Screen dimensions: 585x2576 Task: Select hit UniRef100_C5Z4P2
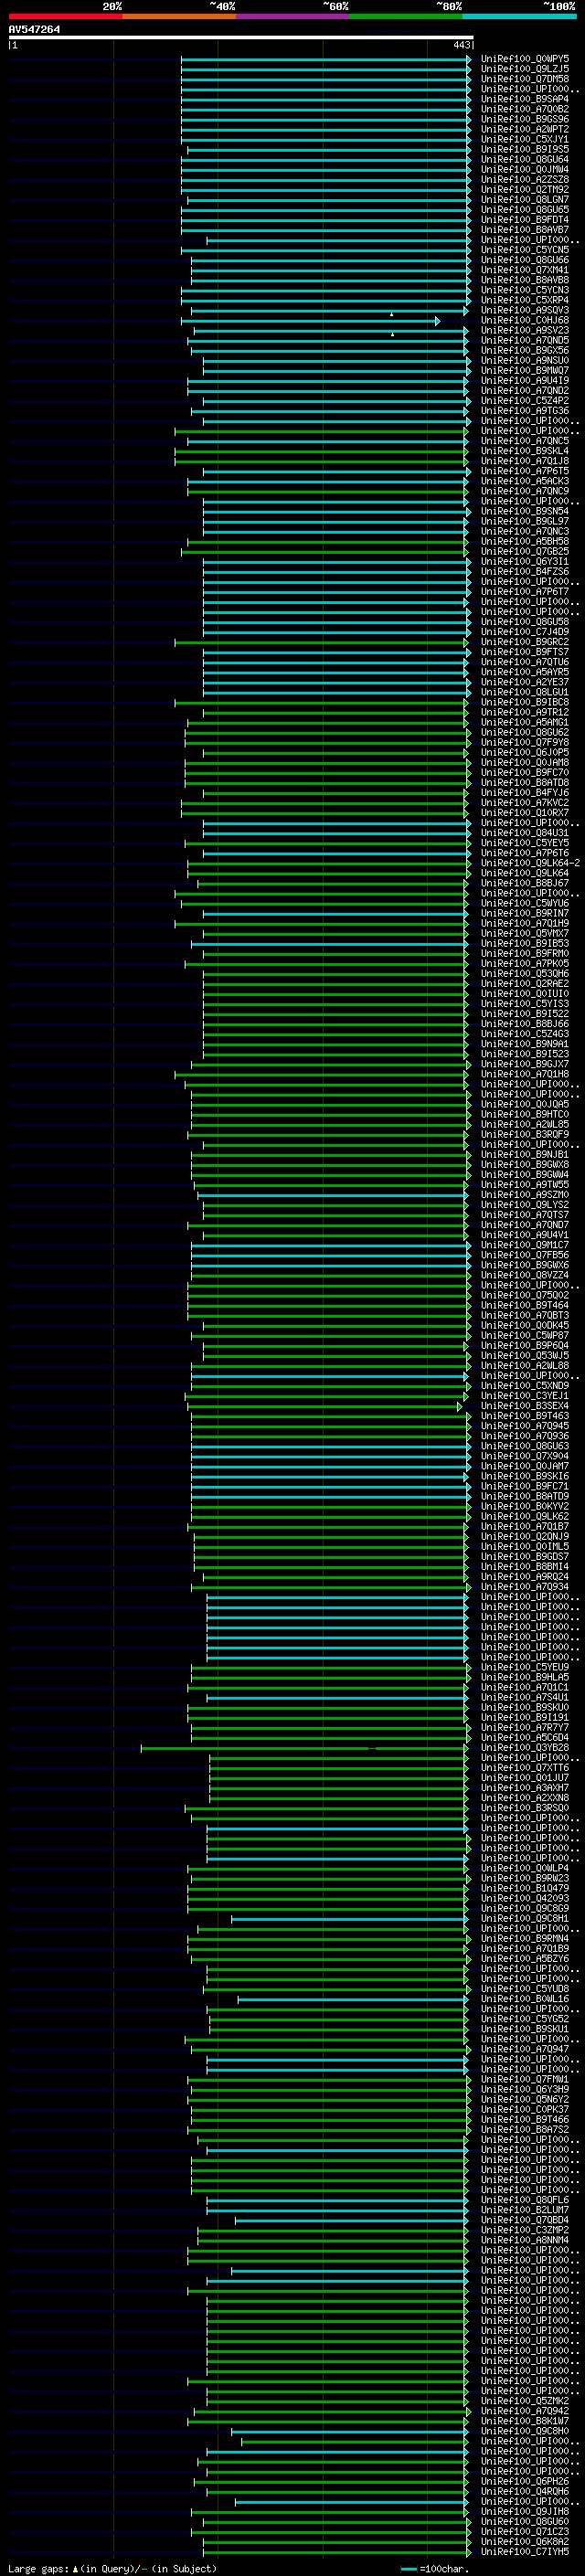[x=525, y=401]
